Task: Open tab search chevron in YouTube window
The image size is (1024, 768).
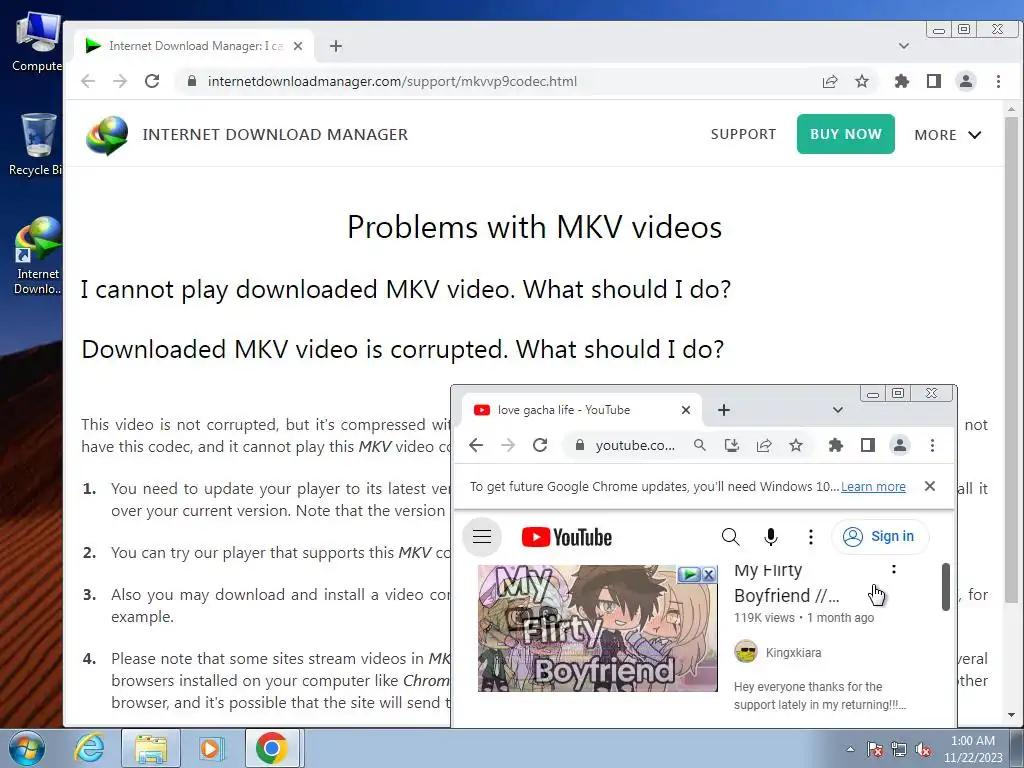Action: (838, 410)
